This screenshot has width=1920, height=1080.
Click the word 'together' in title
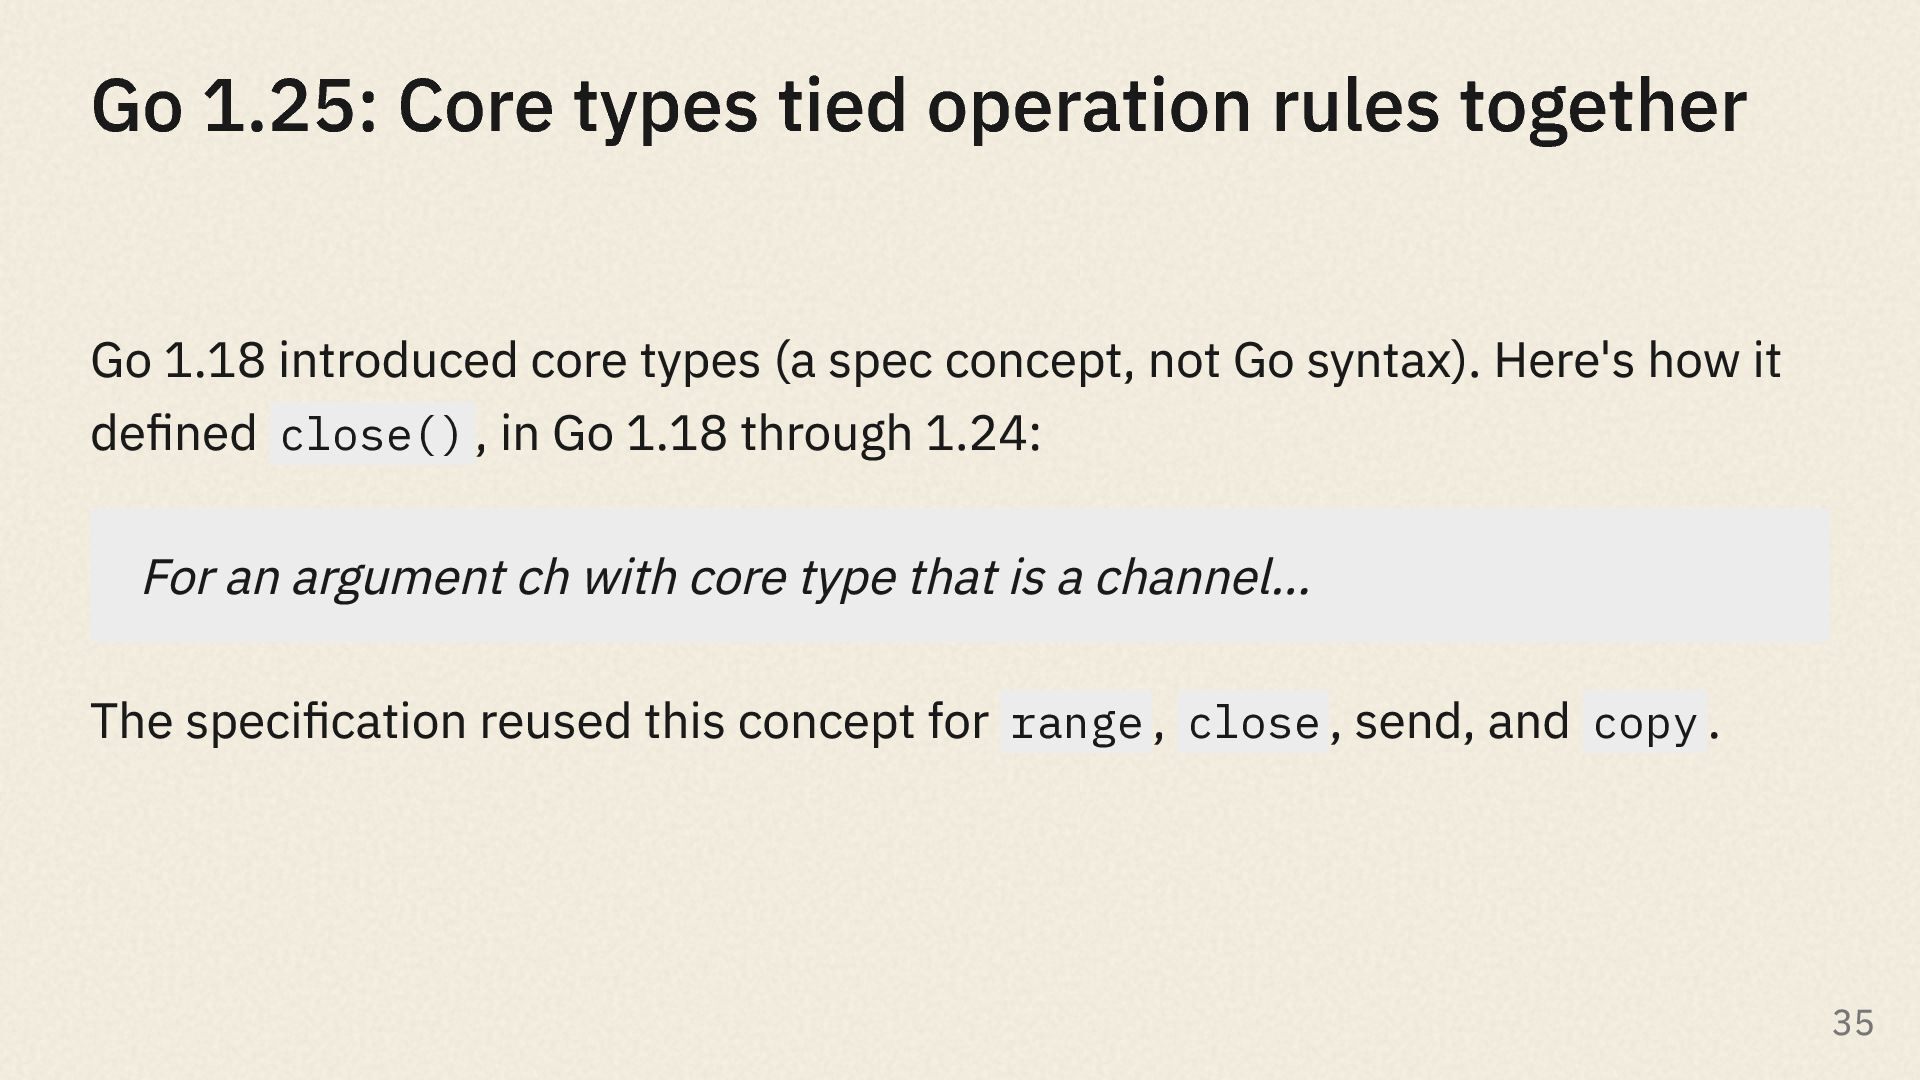coord(1603,106)
